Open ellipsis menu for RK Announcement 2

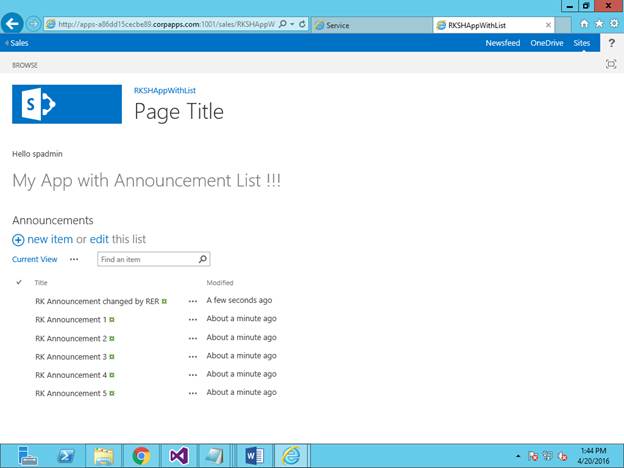click(x=193, y=338)
